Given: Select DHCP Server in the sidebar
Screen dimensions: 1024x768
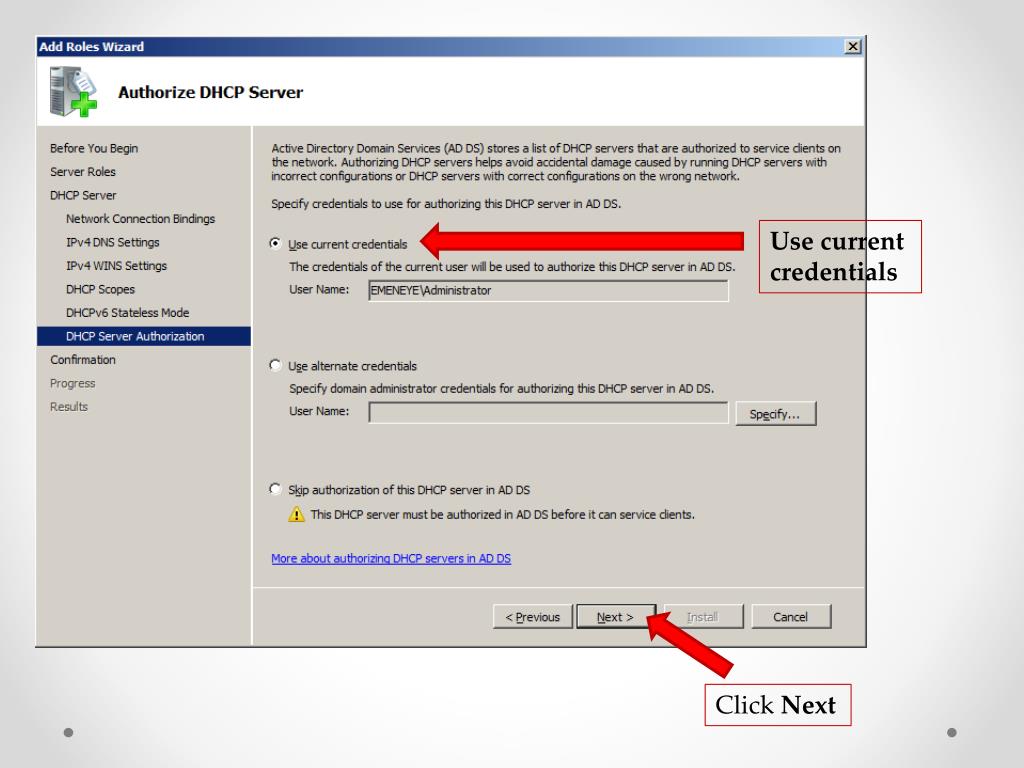Looking at the screenshot, I should click(83, 195).
